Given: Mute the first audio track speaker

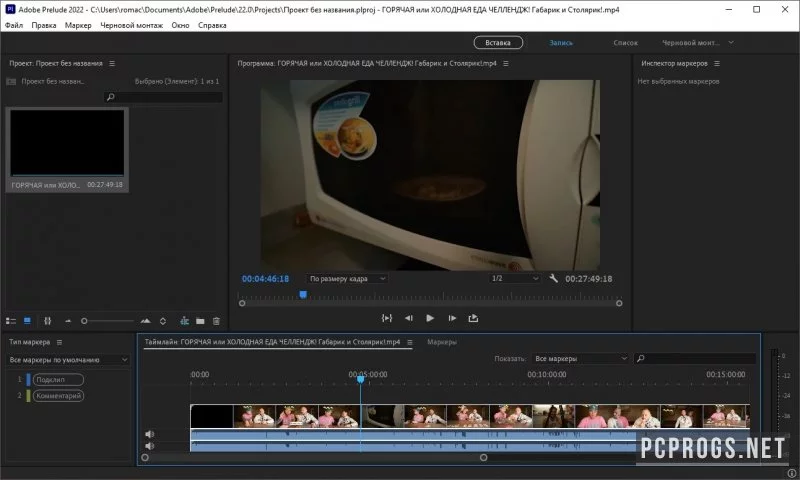Looking at the screenshot, I should (149, 434).
